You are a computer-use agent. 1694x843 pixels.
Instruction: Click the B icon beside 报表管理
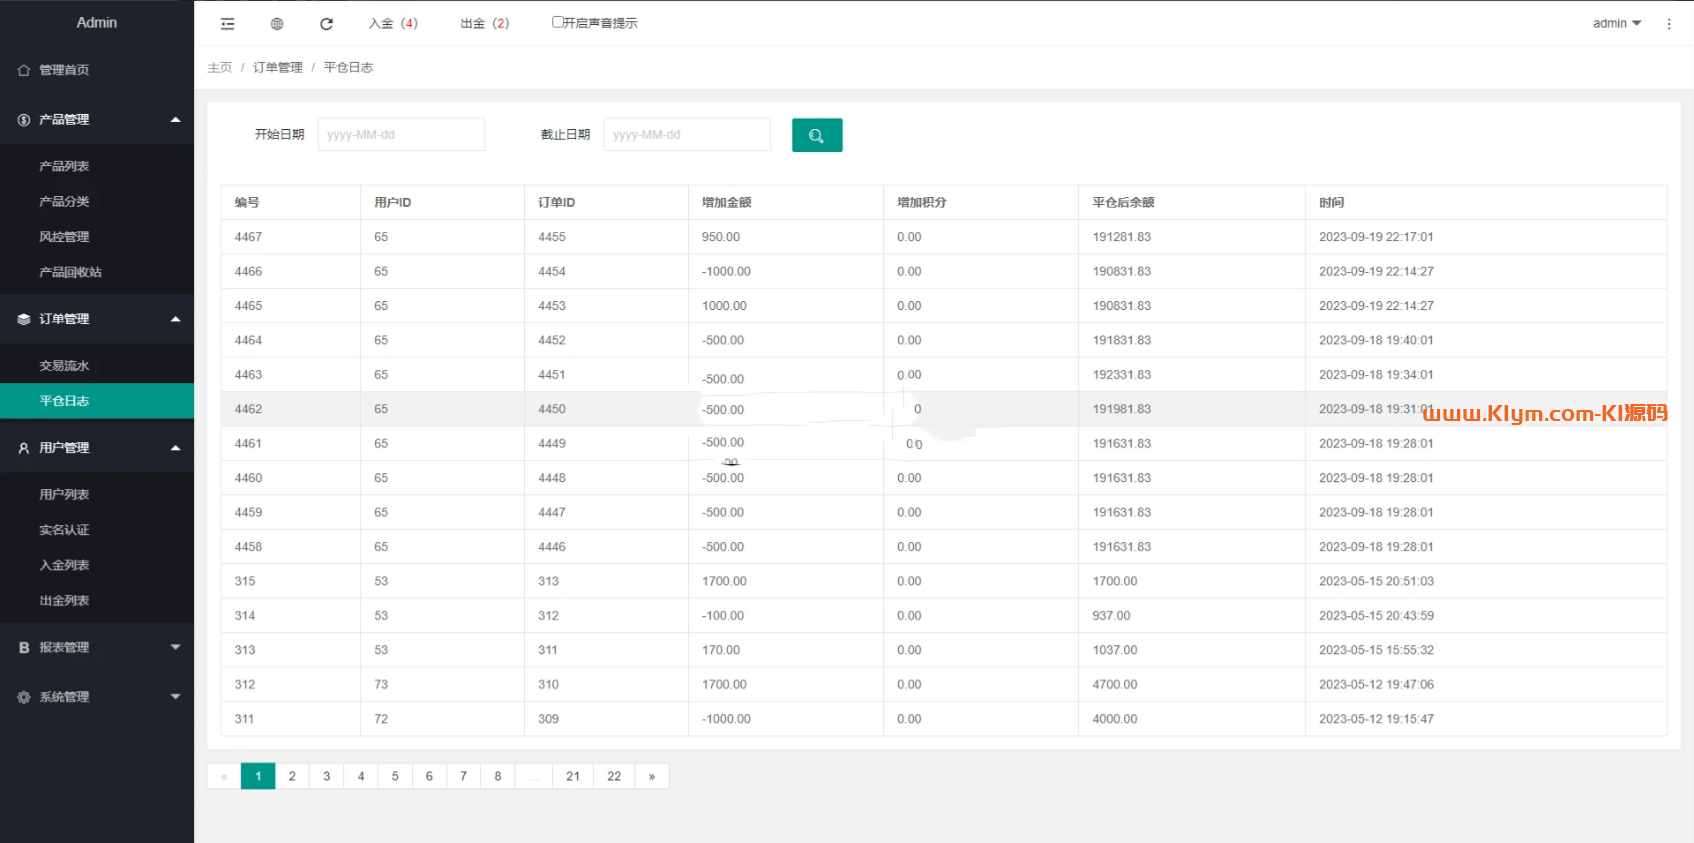point(24,648)
